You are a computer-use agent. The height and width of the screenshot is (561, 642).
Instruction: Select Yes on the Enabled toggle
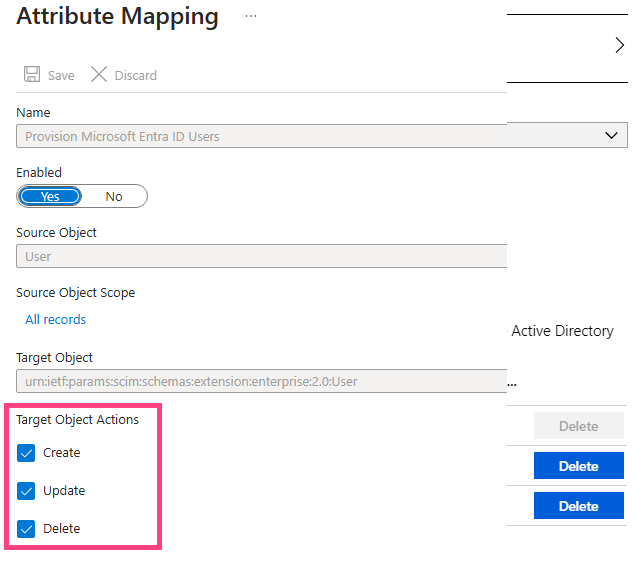[50, 197]
